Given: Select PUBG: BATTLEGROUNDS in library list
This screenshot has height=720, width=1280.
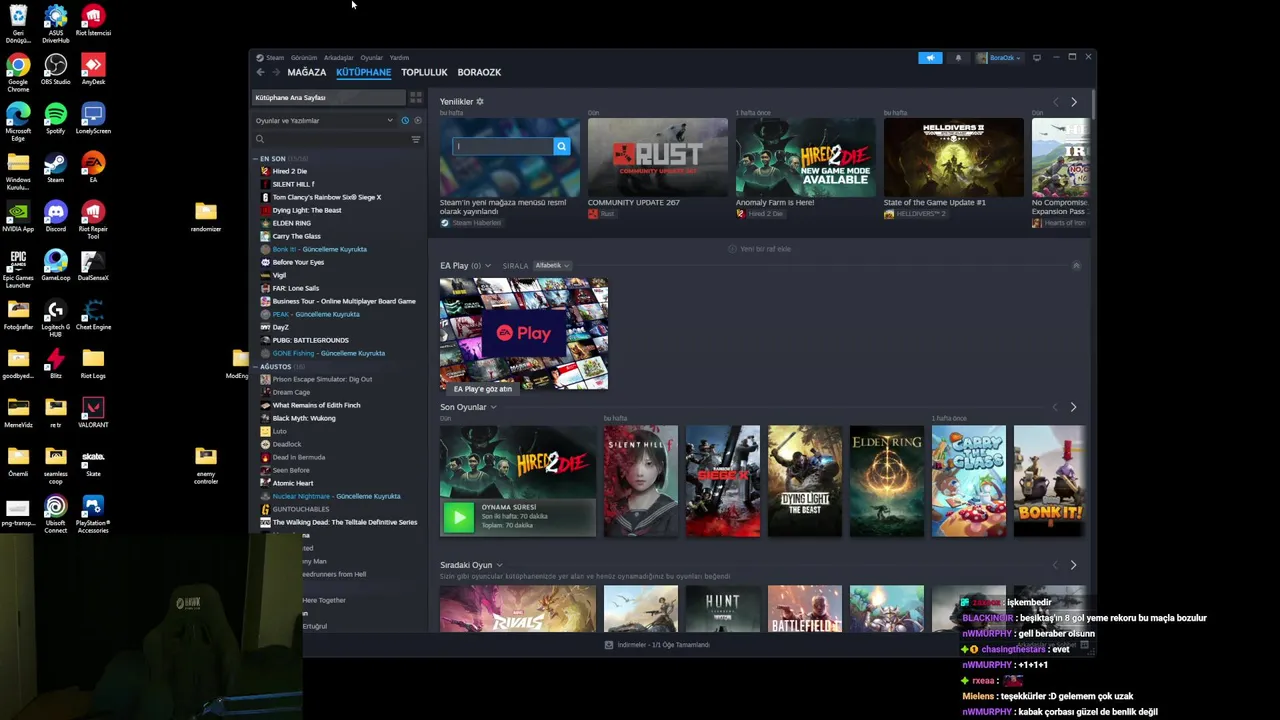Looking at the screenshot, I should point(310,340).
